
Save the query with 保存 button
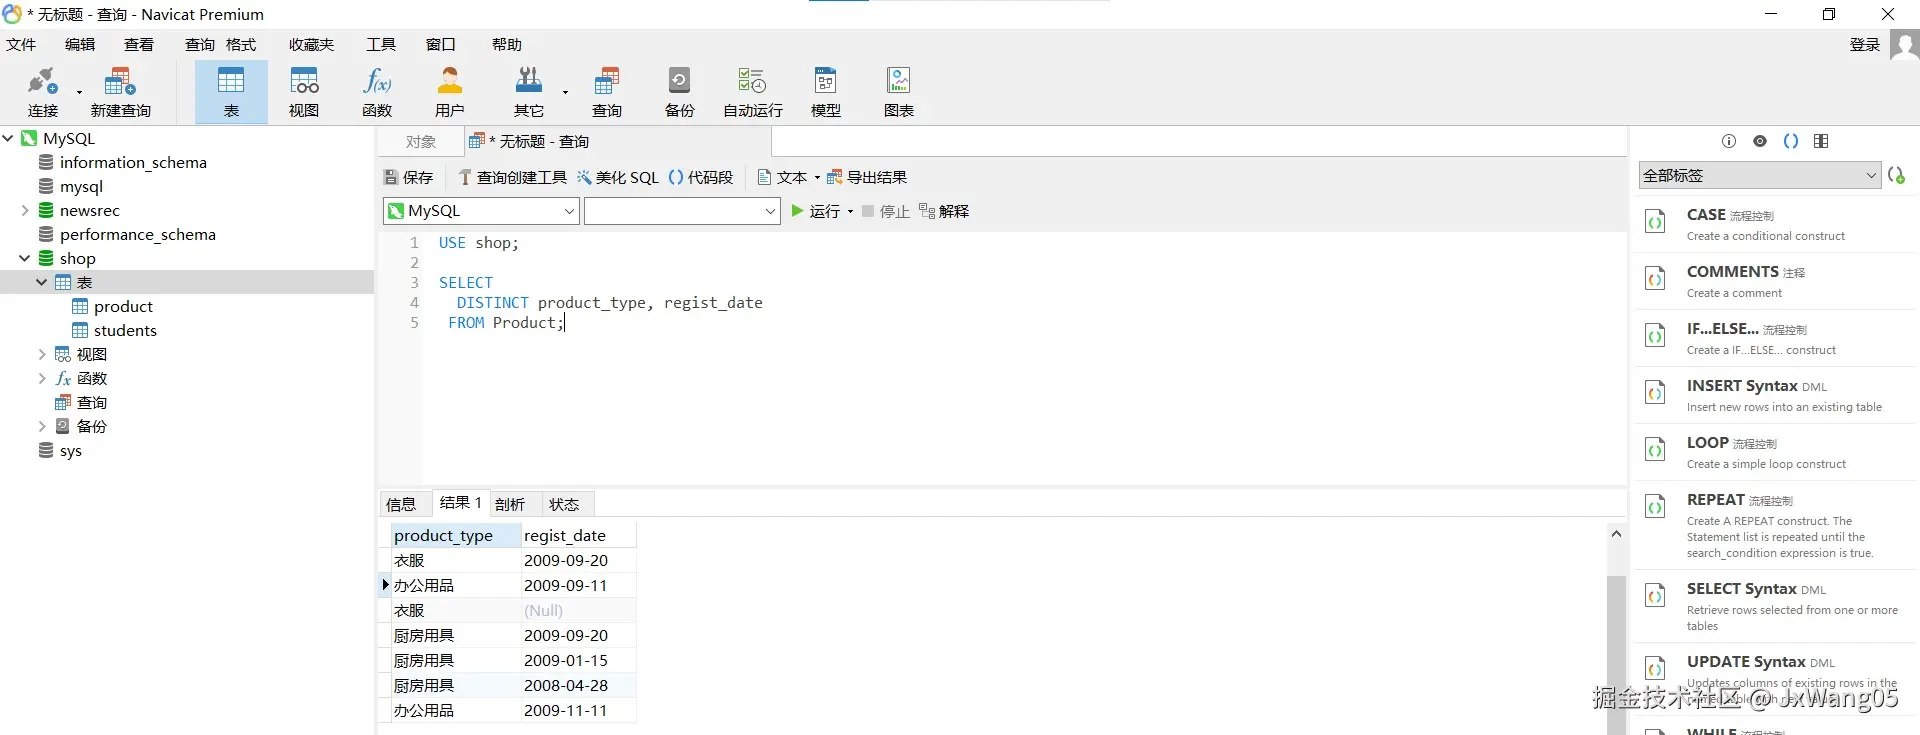click(408, 177)
